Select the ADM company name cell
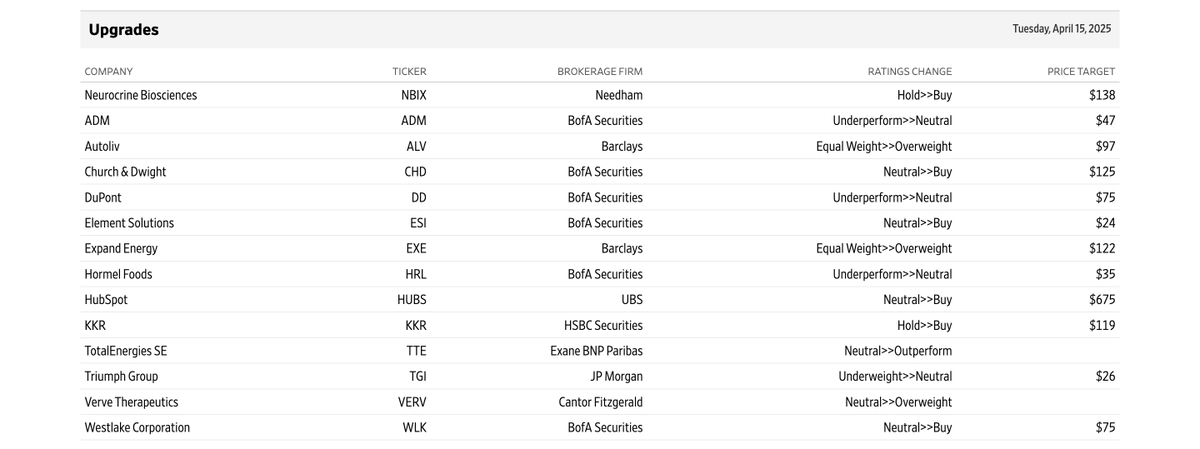Screen dimensions: 1200x449 coord(97,121)
